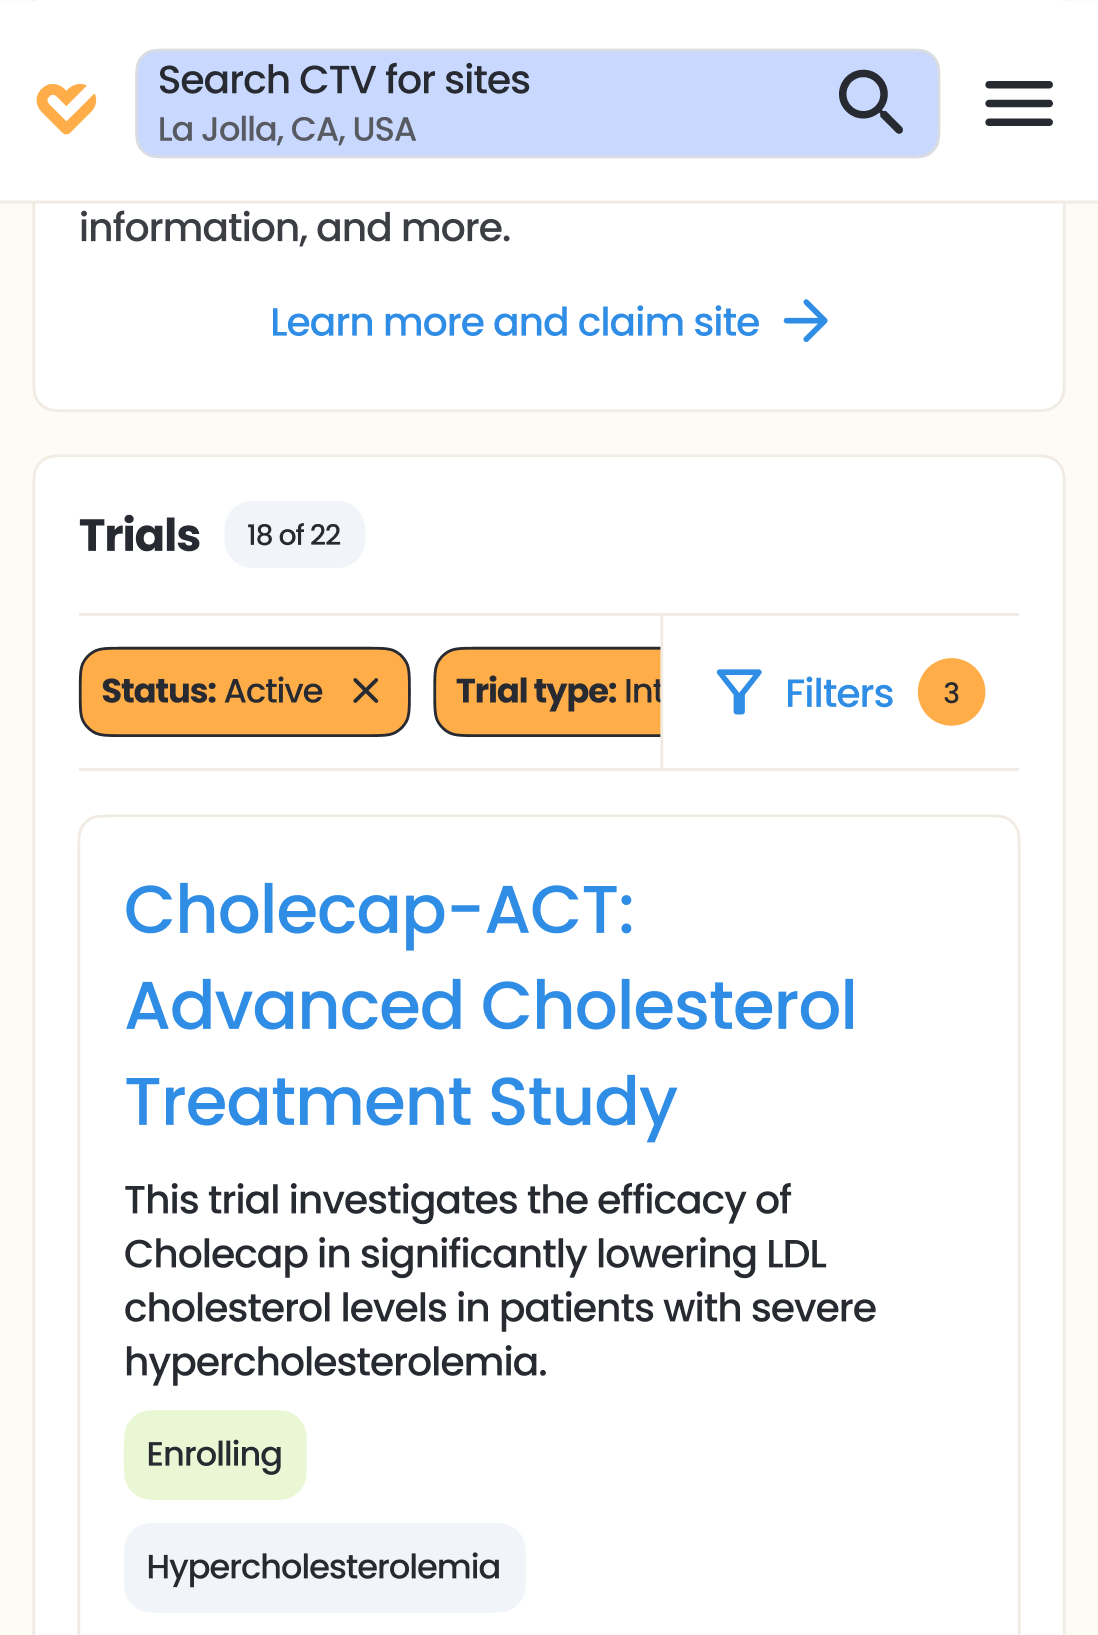1098x1635 pixels.
Task: Remove the Status: Active filter with X
Action: point(366,691)
